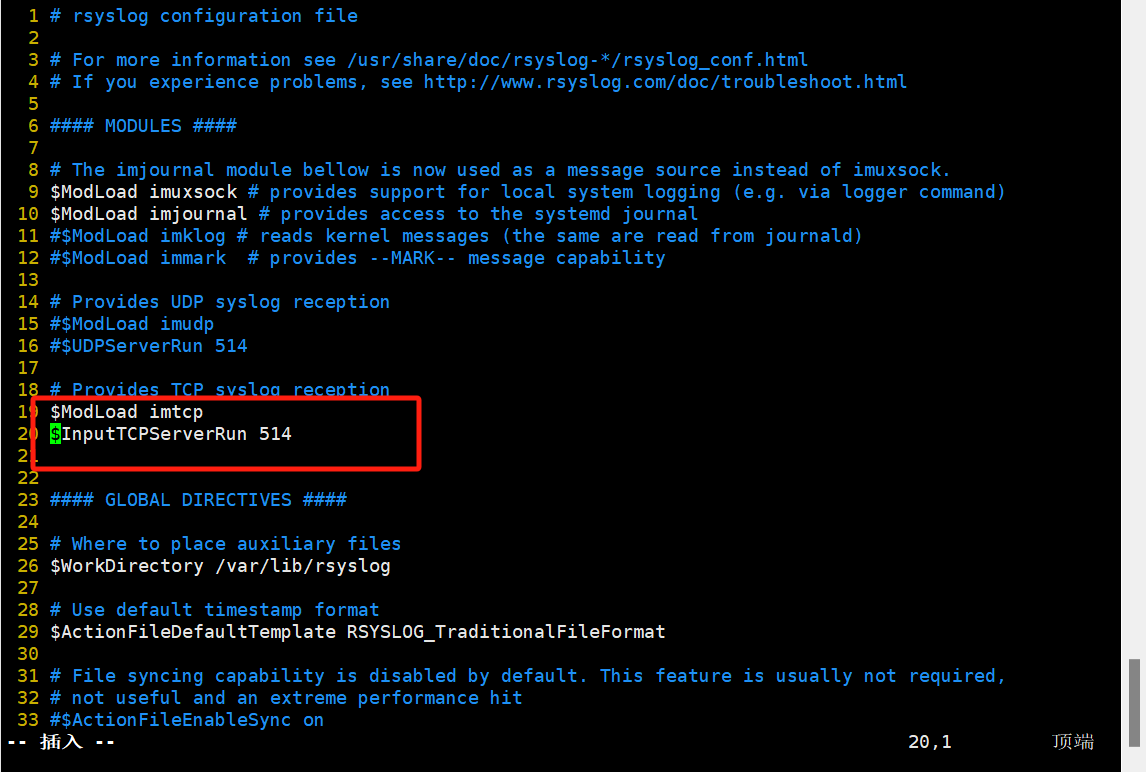Click the '#$UDPServerRun 514' line

point(148,346)
